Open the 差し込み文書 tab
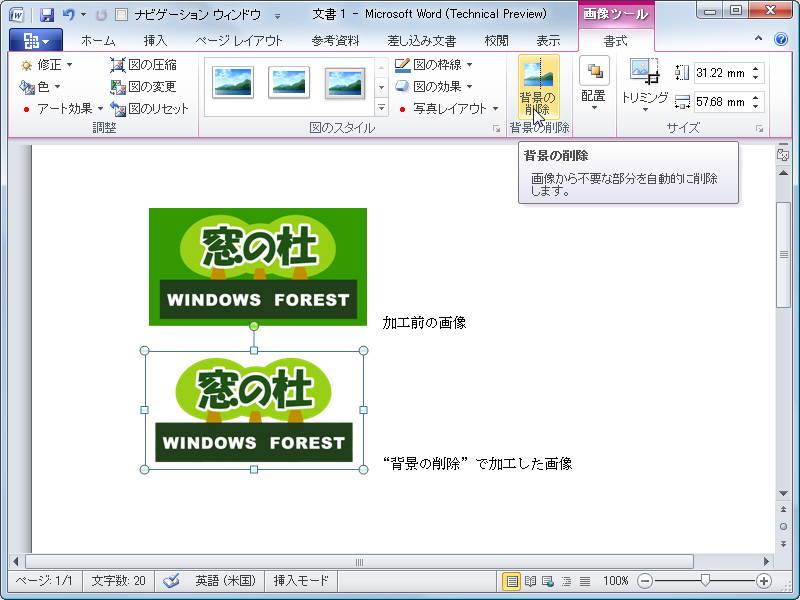 421,41
